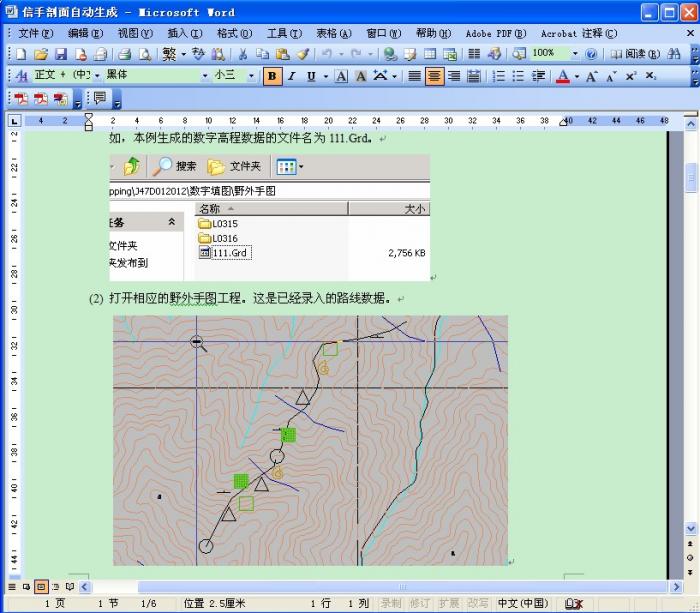
Task: Click the 111.Grd file in the picture
Action: (230, 253)
